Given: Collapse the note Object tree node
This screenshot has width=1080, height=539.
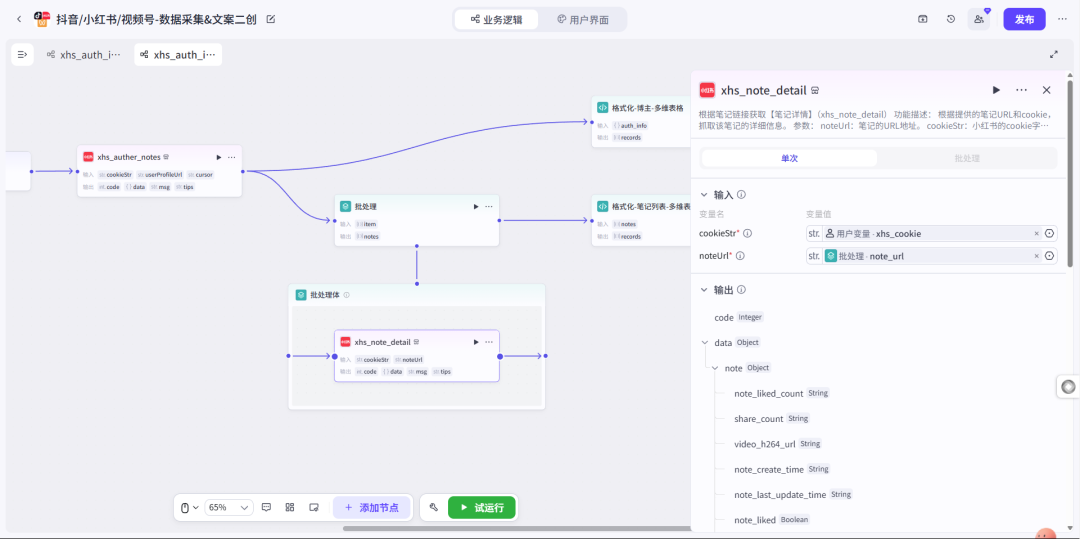Looking at the screenshot, I should pos(714,368).
